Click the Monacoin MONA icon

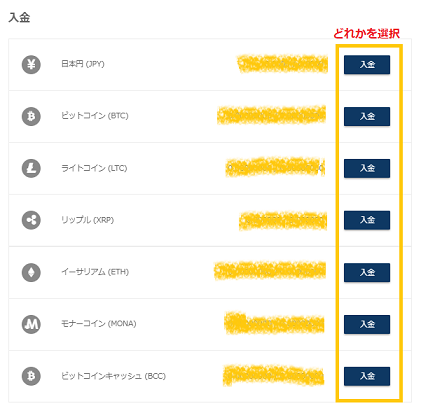[31, 324]
